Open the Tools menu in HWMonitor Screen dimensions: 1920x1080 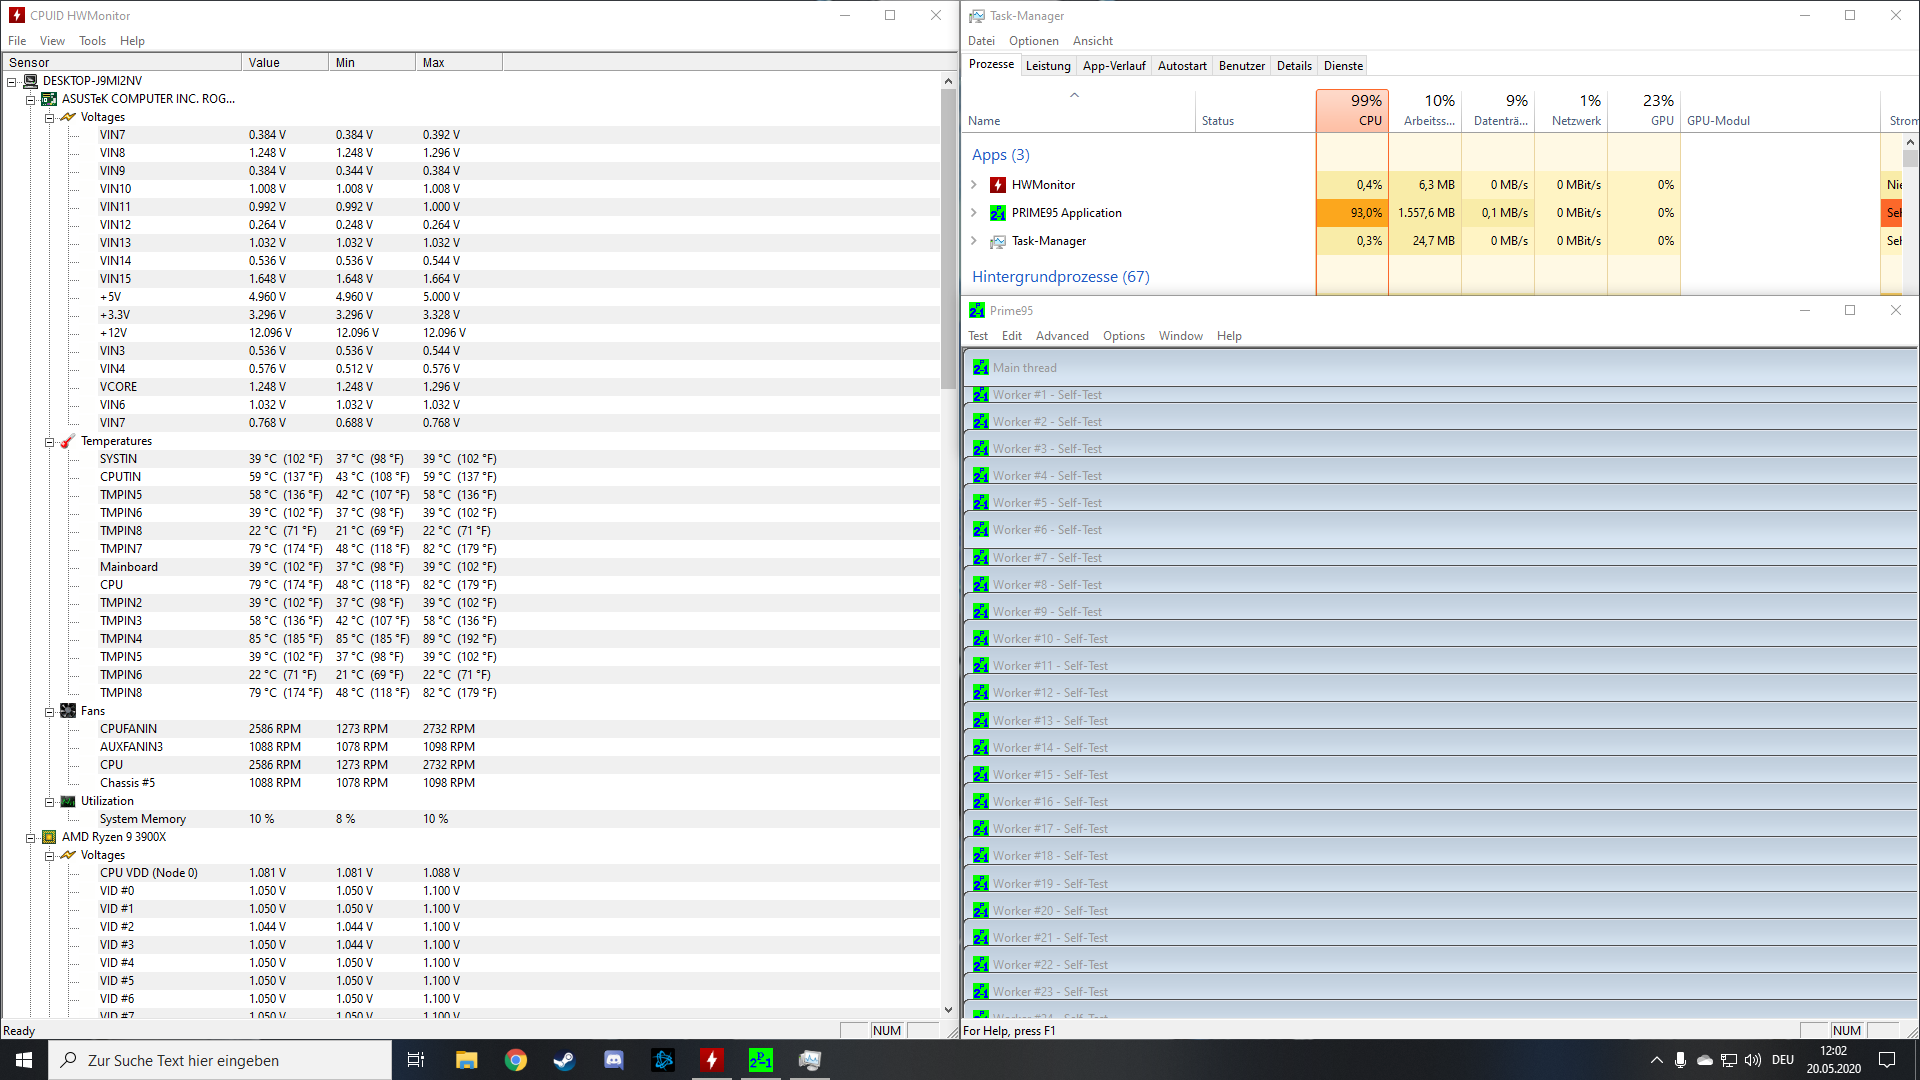tap(92, 41)
